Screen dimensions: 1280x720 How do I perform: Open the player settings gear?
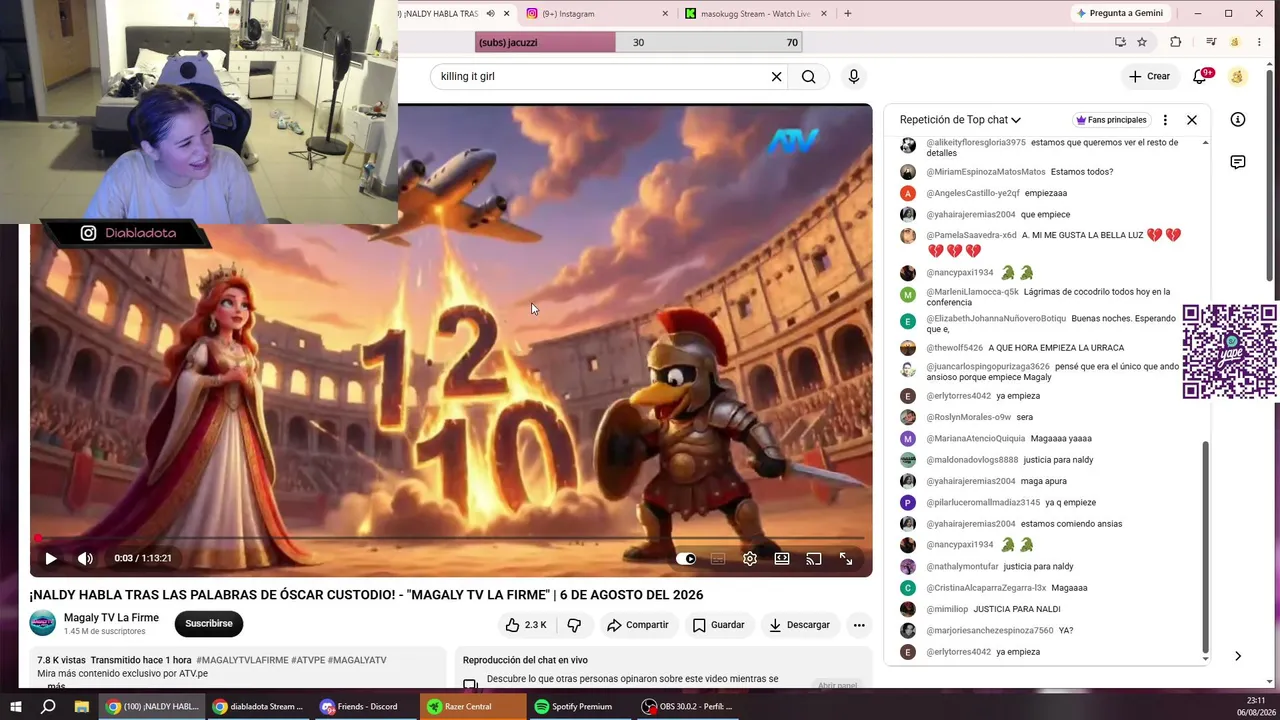pyautogui.click(x=750, y=559)
